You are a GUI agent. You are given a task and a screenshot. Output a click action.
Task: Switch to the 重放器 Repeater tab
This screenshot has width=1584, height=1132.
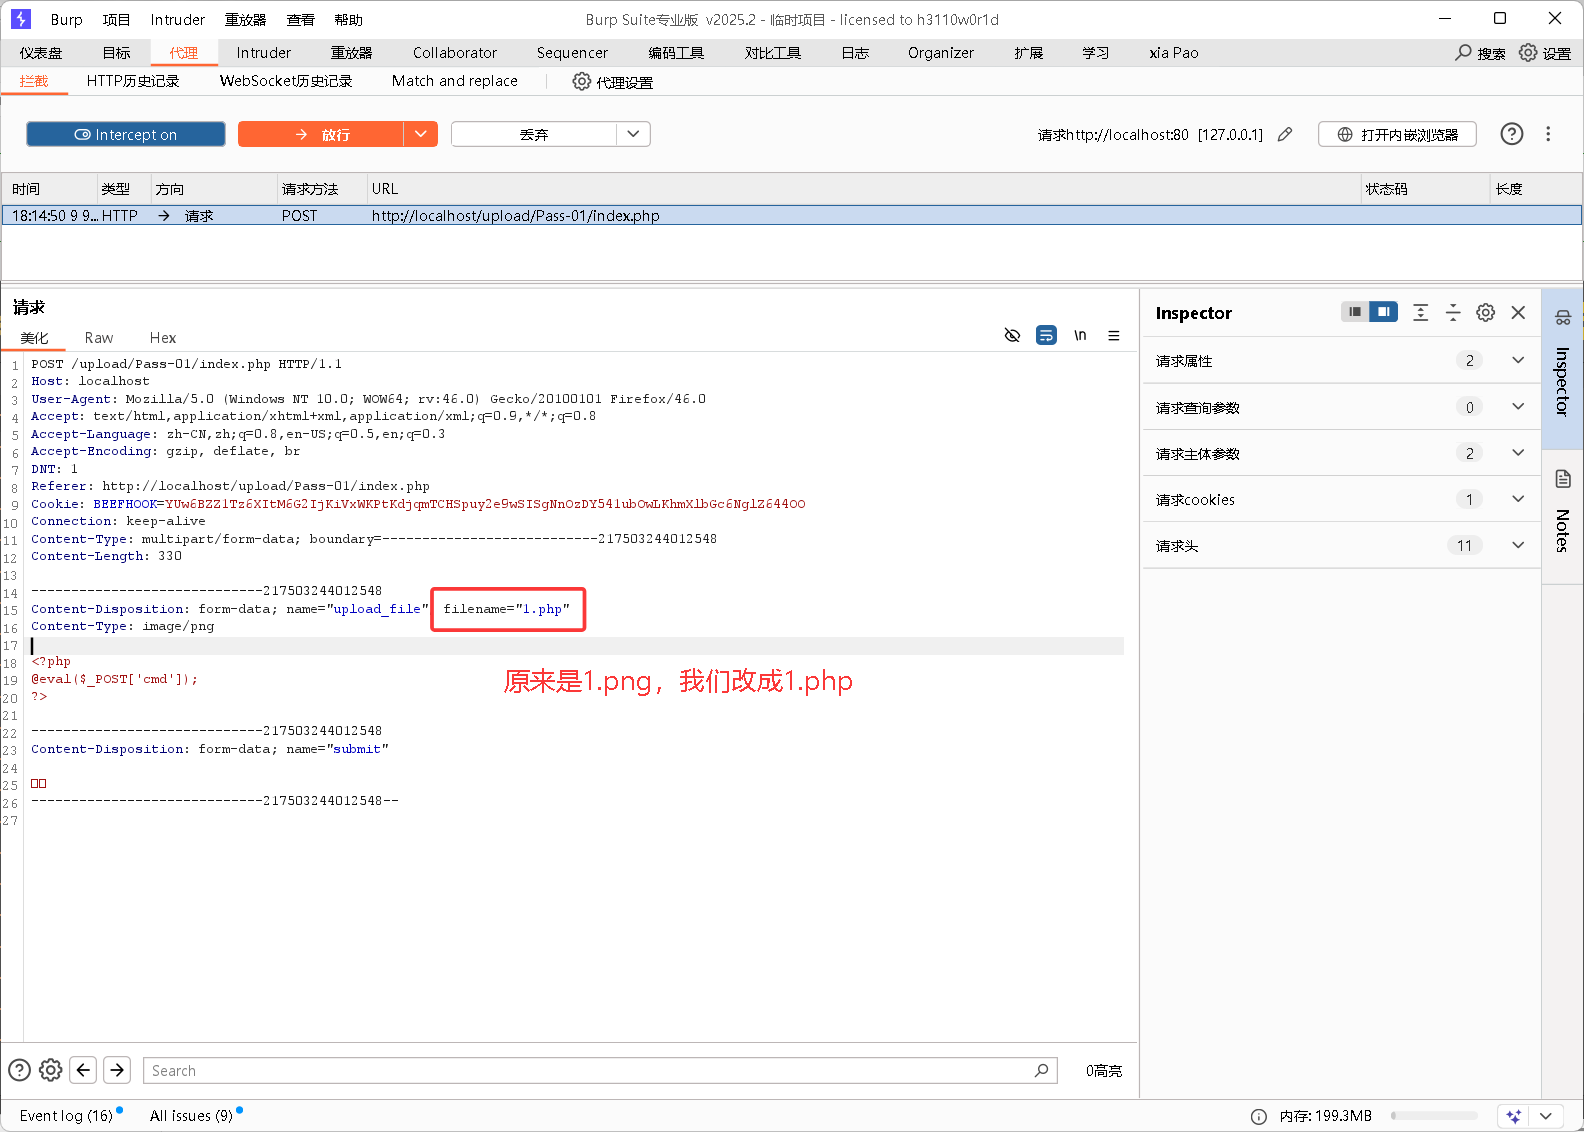click(352, 53)
